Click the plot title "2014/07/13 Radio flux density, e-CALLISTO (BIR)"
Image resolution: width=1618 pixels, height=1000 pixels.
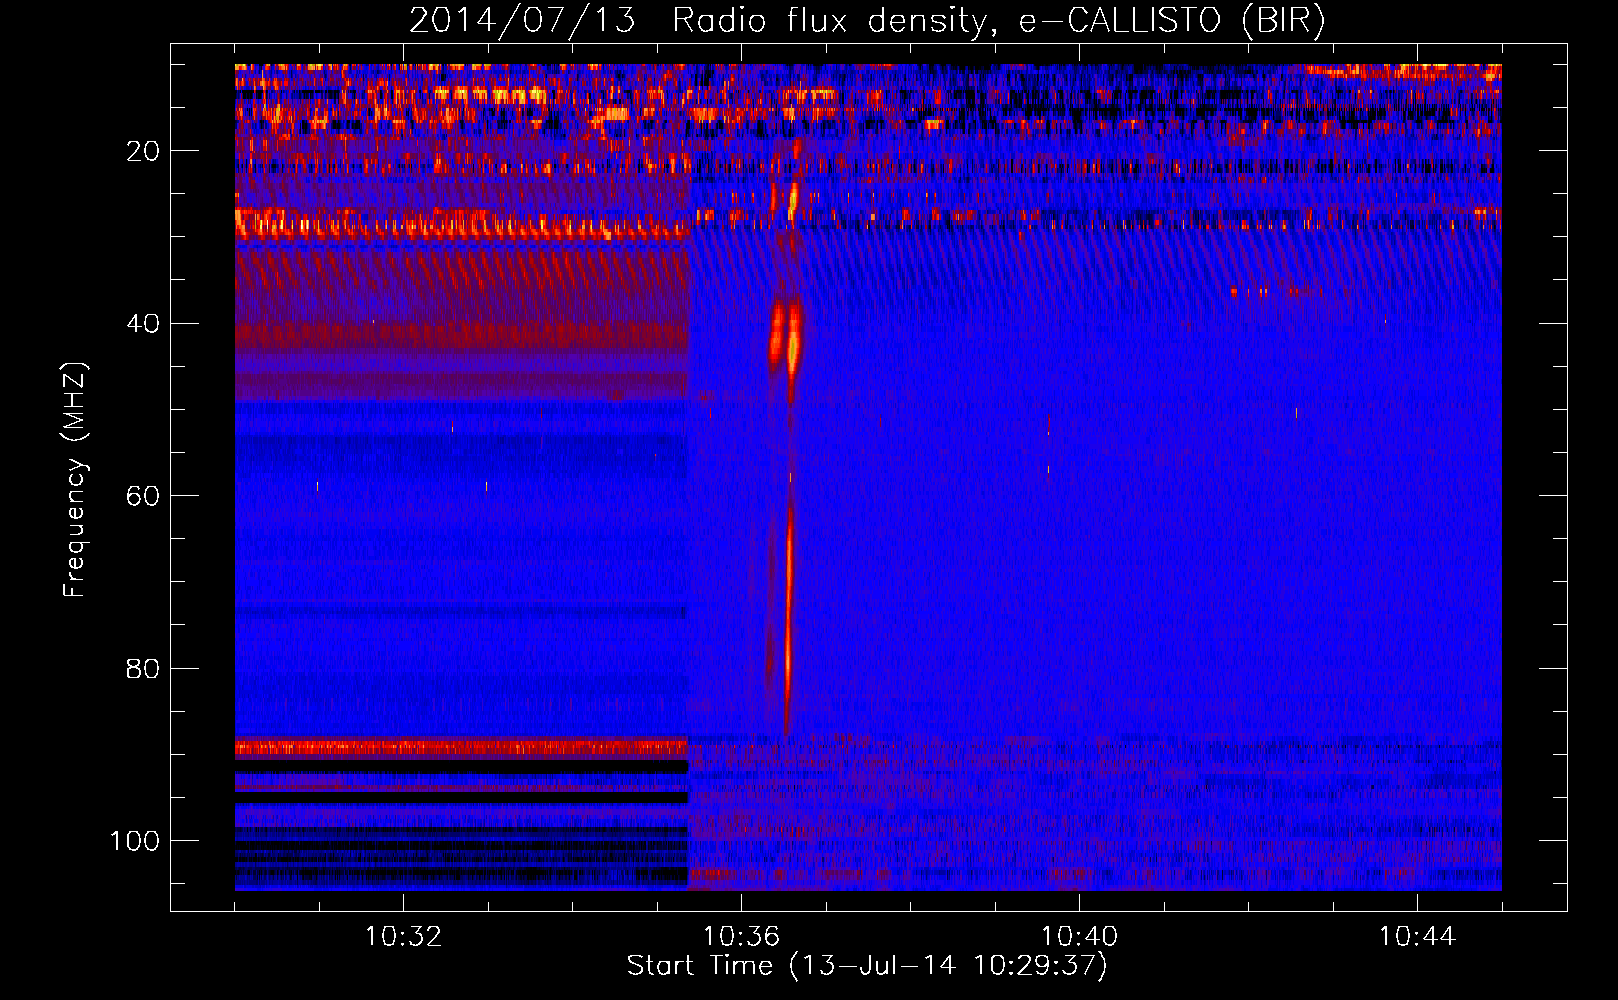click(867, 20)
